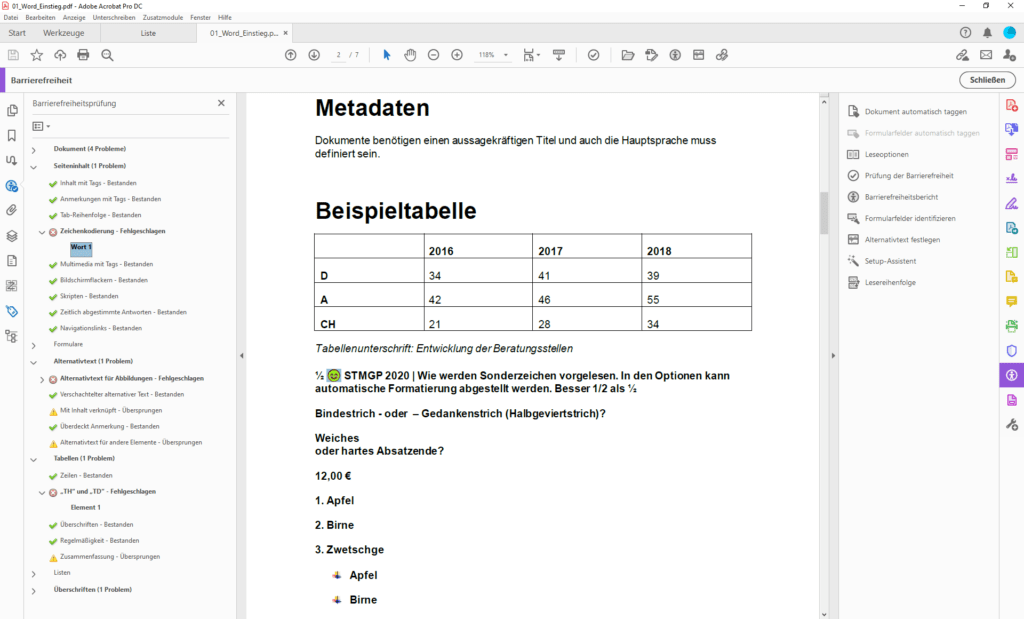Open the 118% zoom level dropdown
Viewport: 1024px width, 619px height.
coord(505,56)
